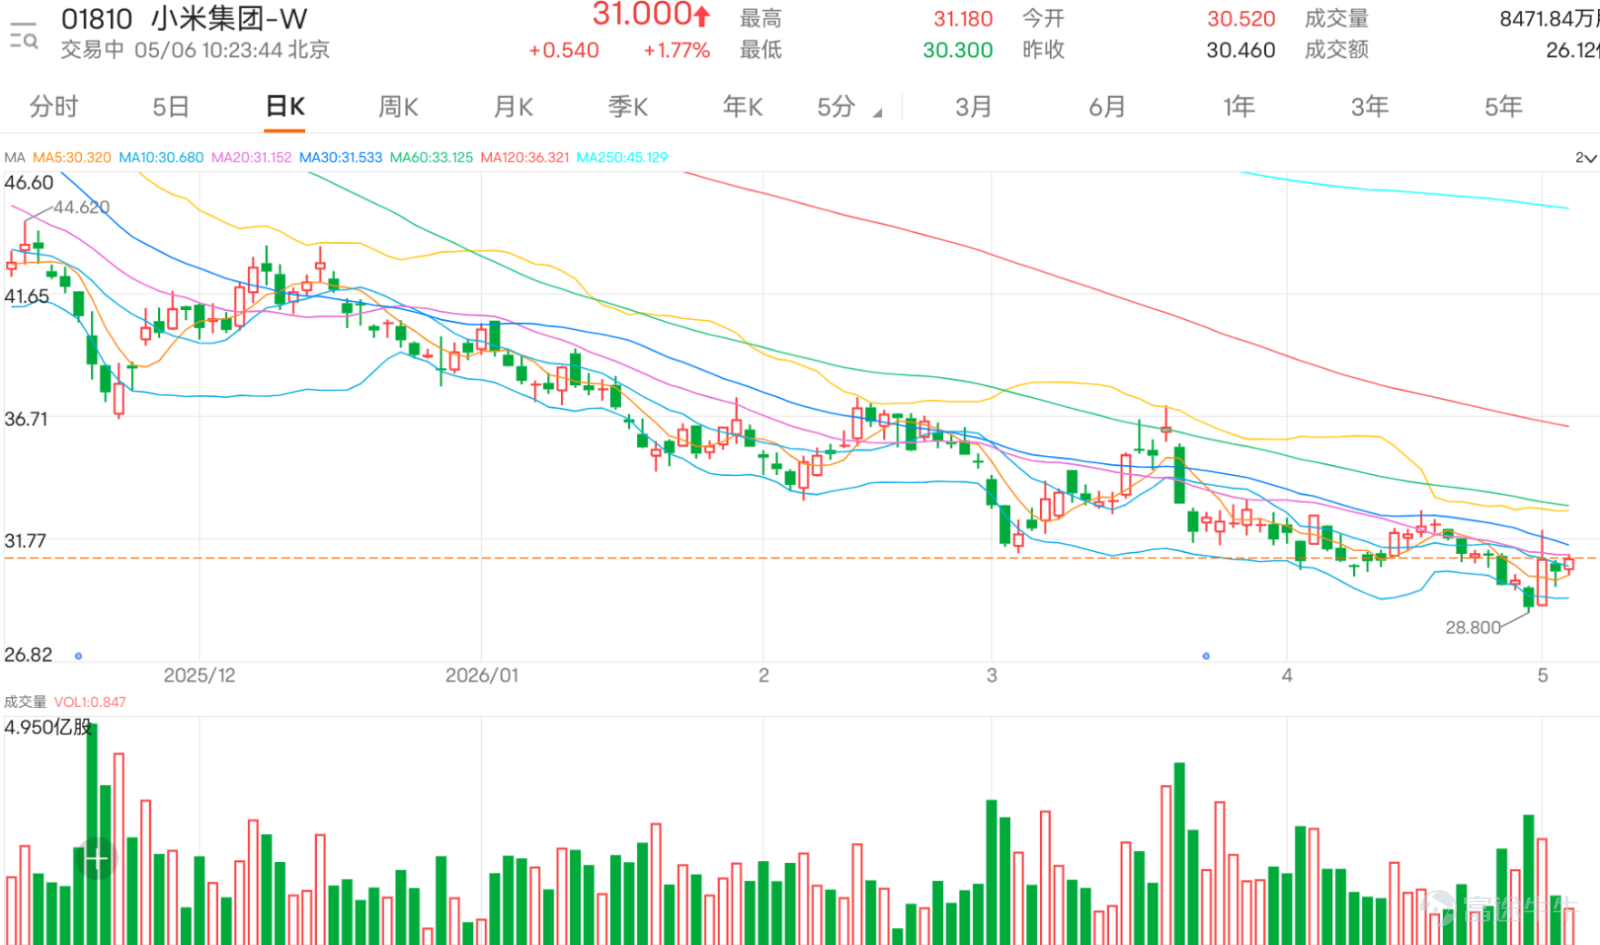Click the percent change +1.77%
Screen dimensions: 1600x945
[677, 50]
